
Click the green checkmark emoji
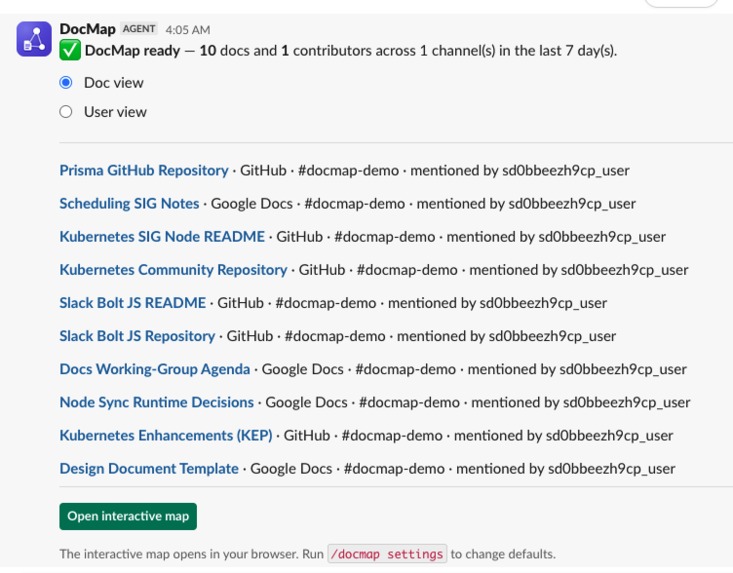pos(70,50)
